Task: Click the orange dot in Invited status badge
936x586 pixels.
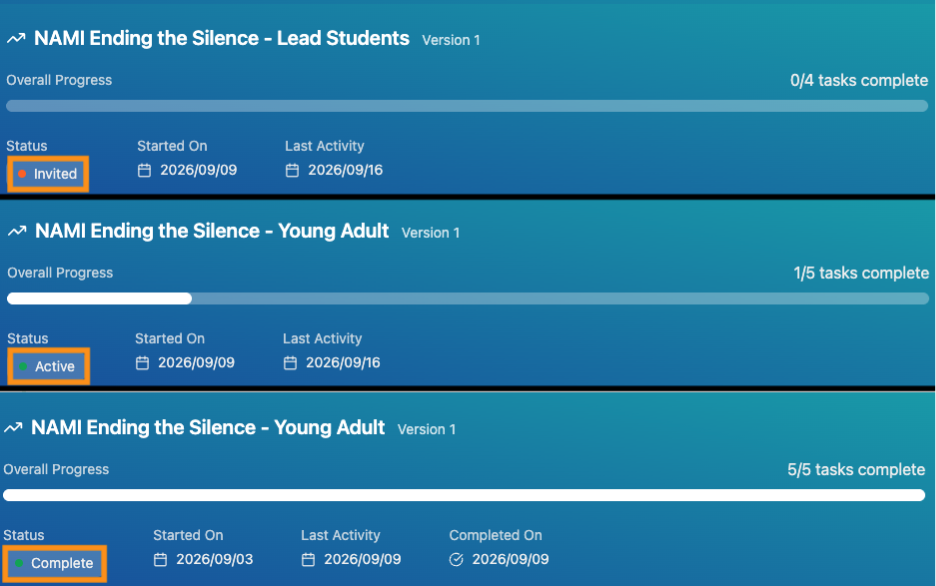Action: tap(22, 174)
